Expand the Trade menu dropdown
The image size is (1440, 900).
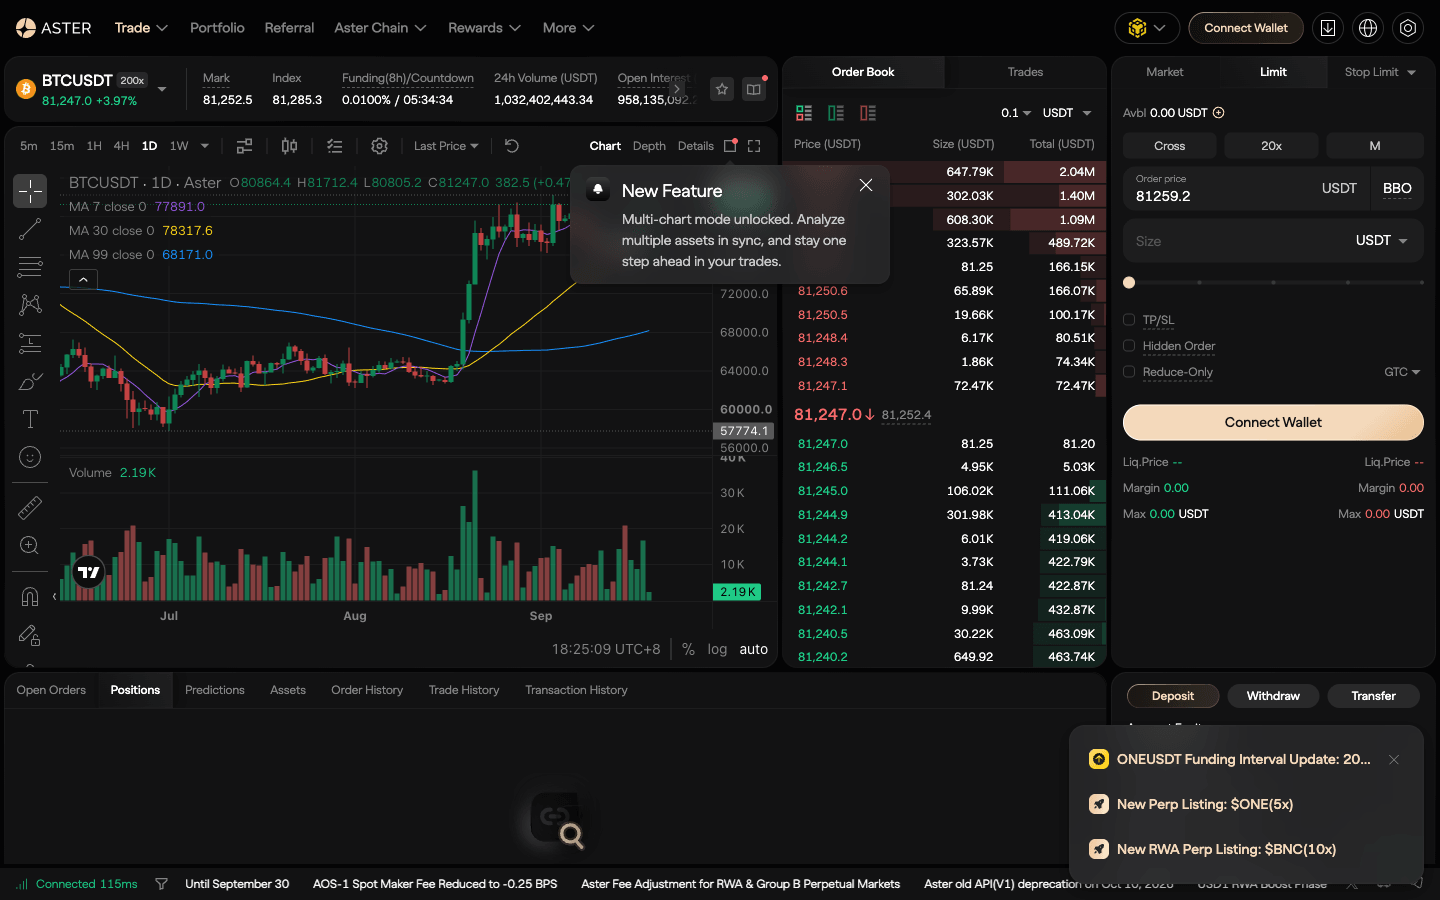141,28
